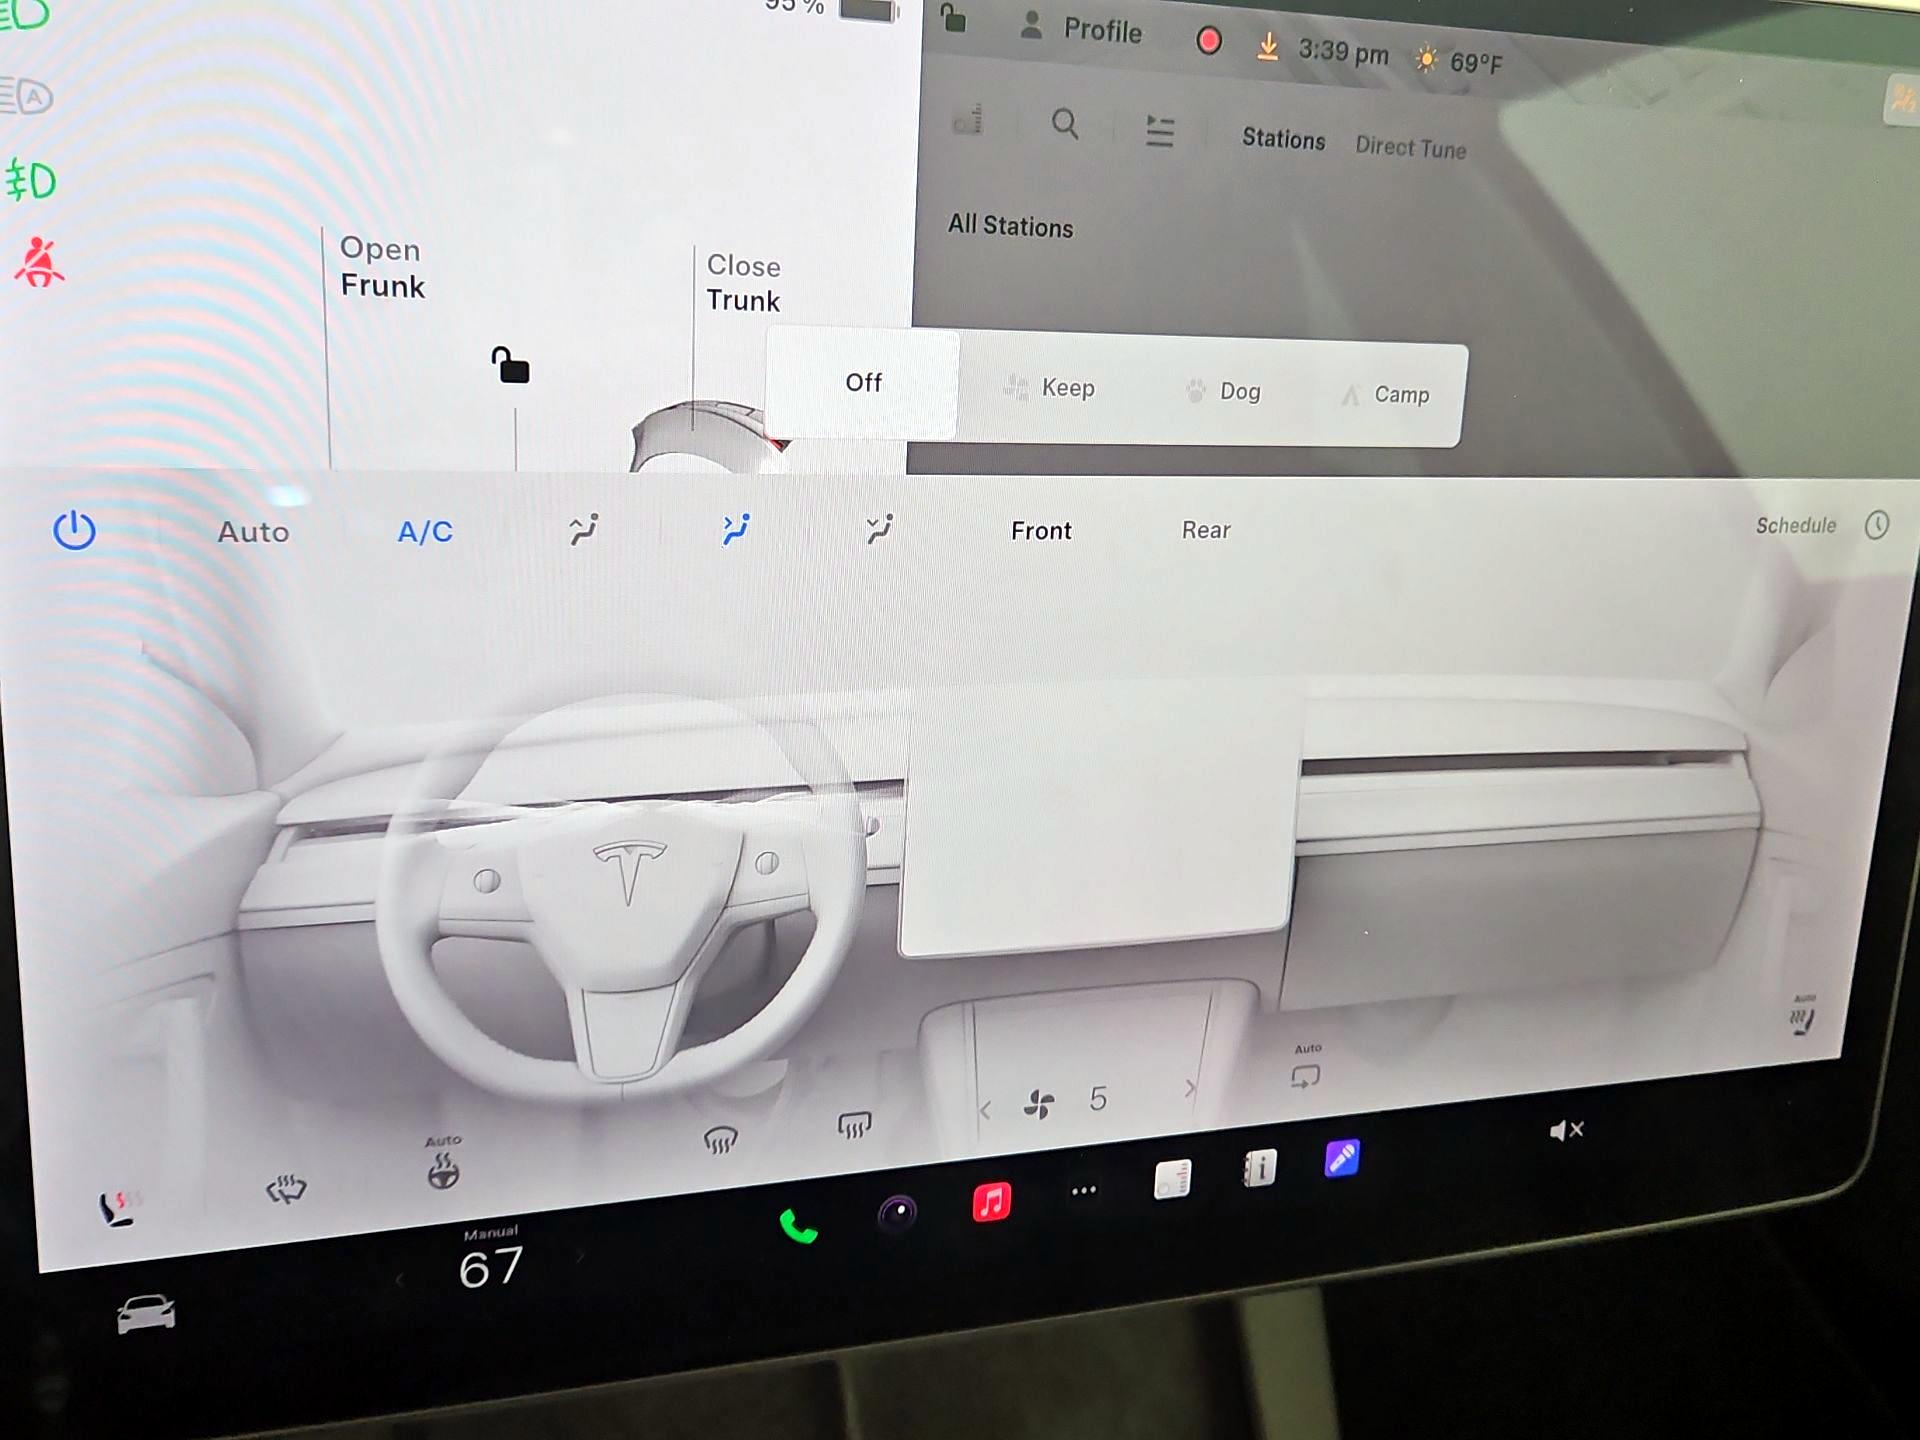Tap the 3:39 pm clock
Viewport: 1920px width, 1440px height.
click(x=1343, y=51)
